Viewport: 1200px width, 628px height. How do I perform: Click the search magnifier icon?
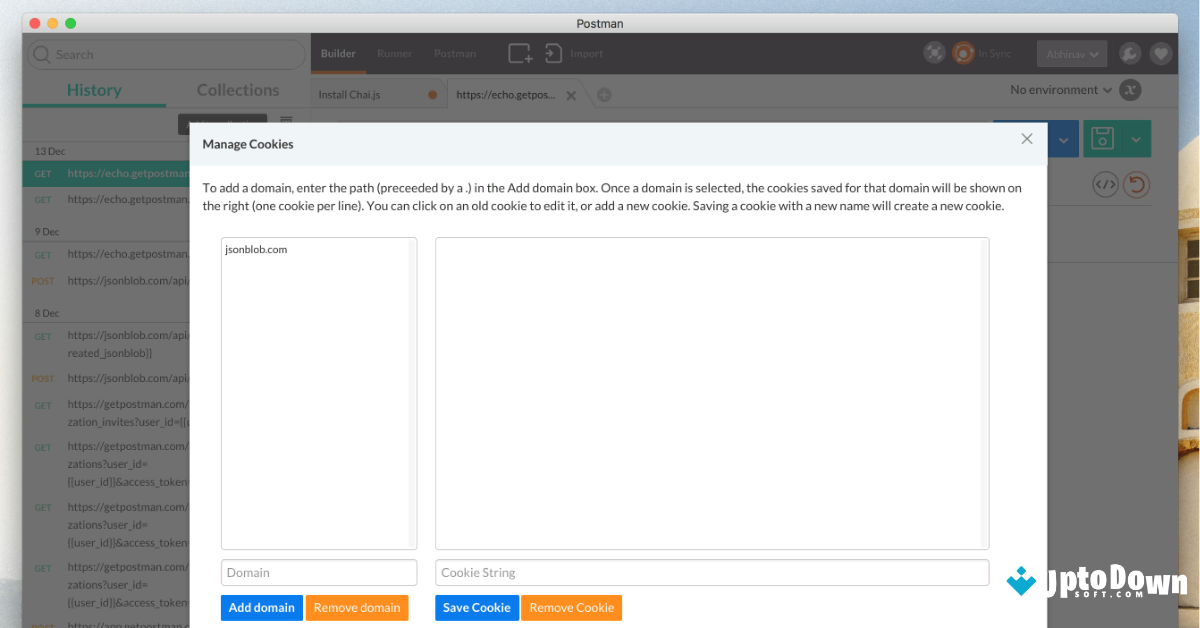point(41,53)
